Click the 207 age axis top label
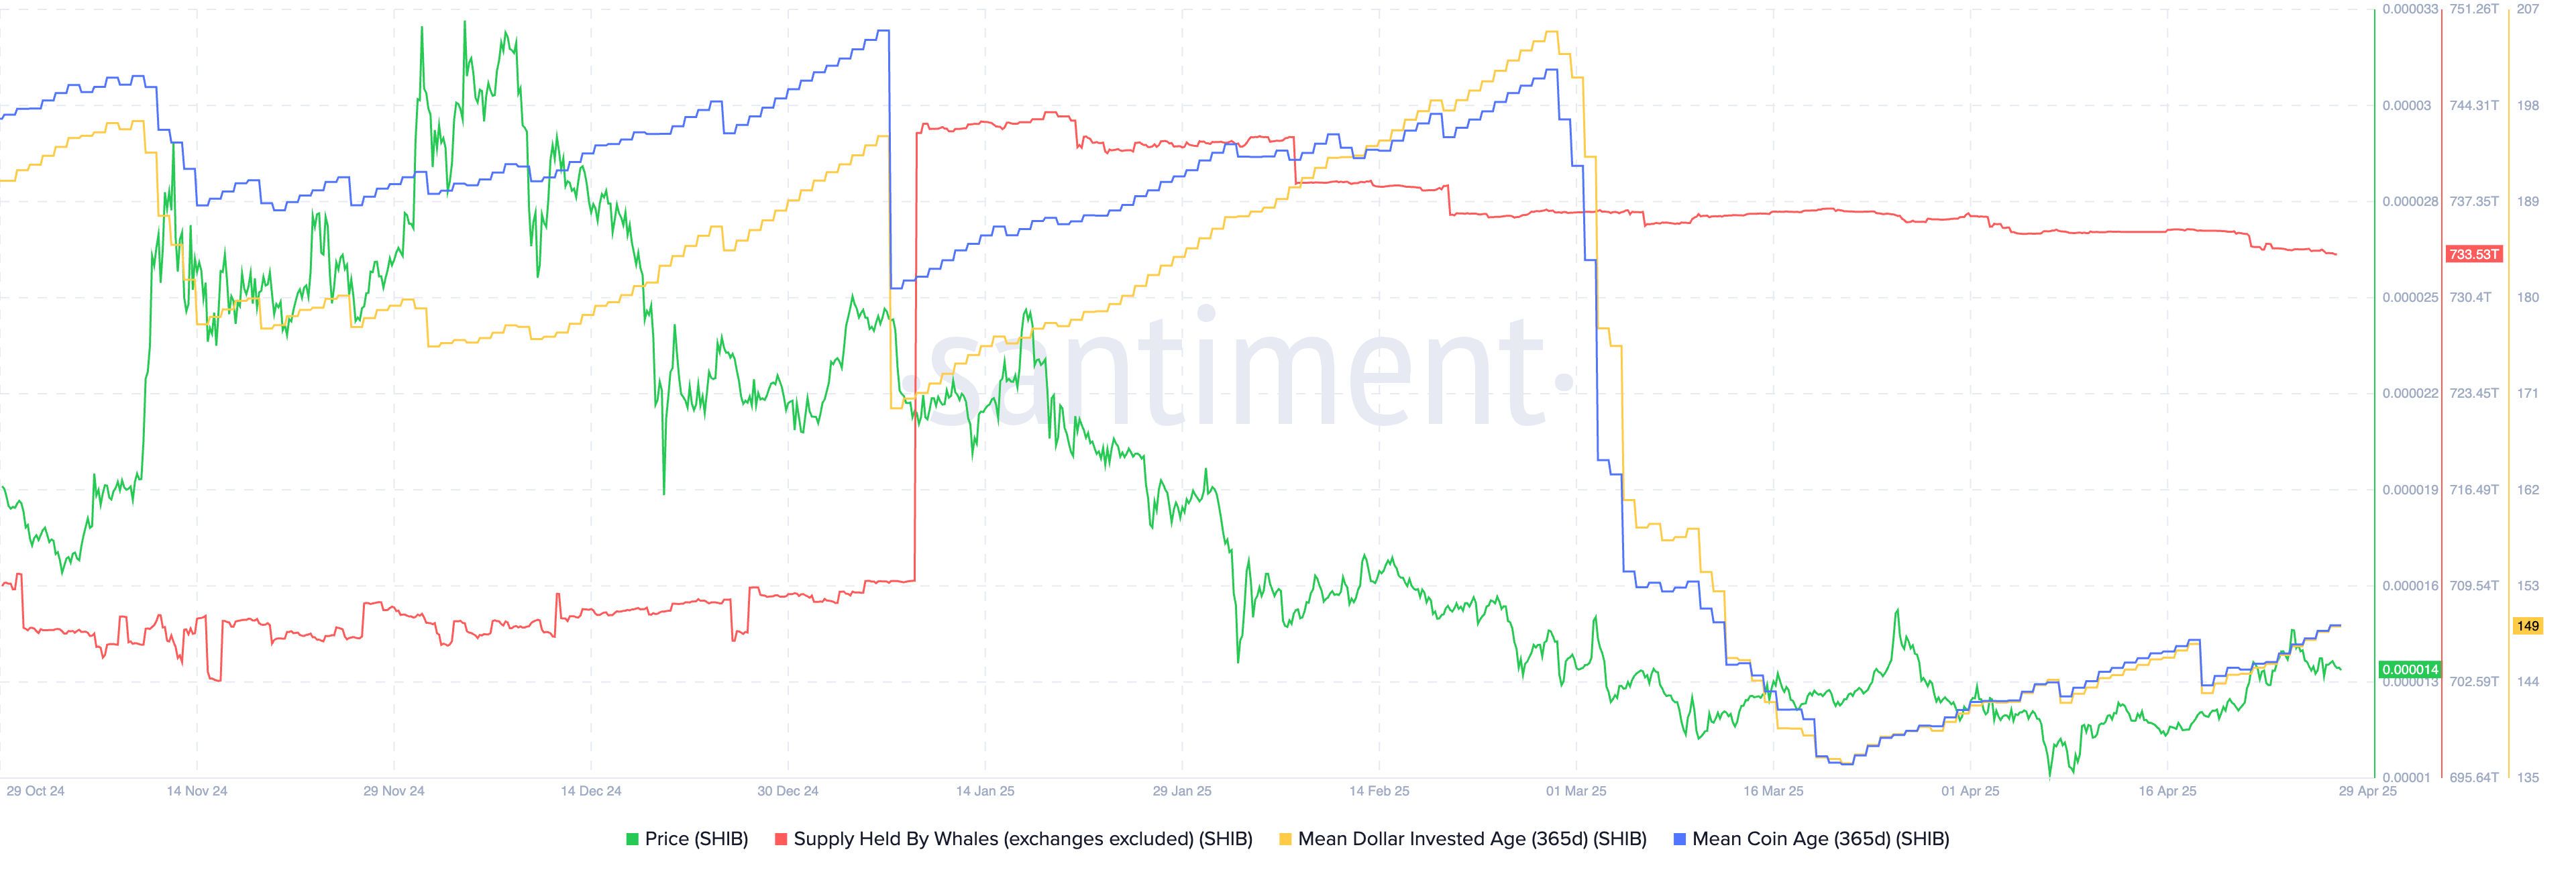This screenshot has height=872, width=2576. [2527, 9]
